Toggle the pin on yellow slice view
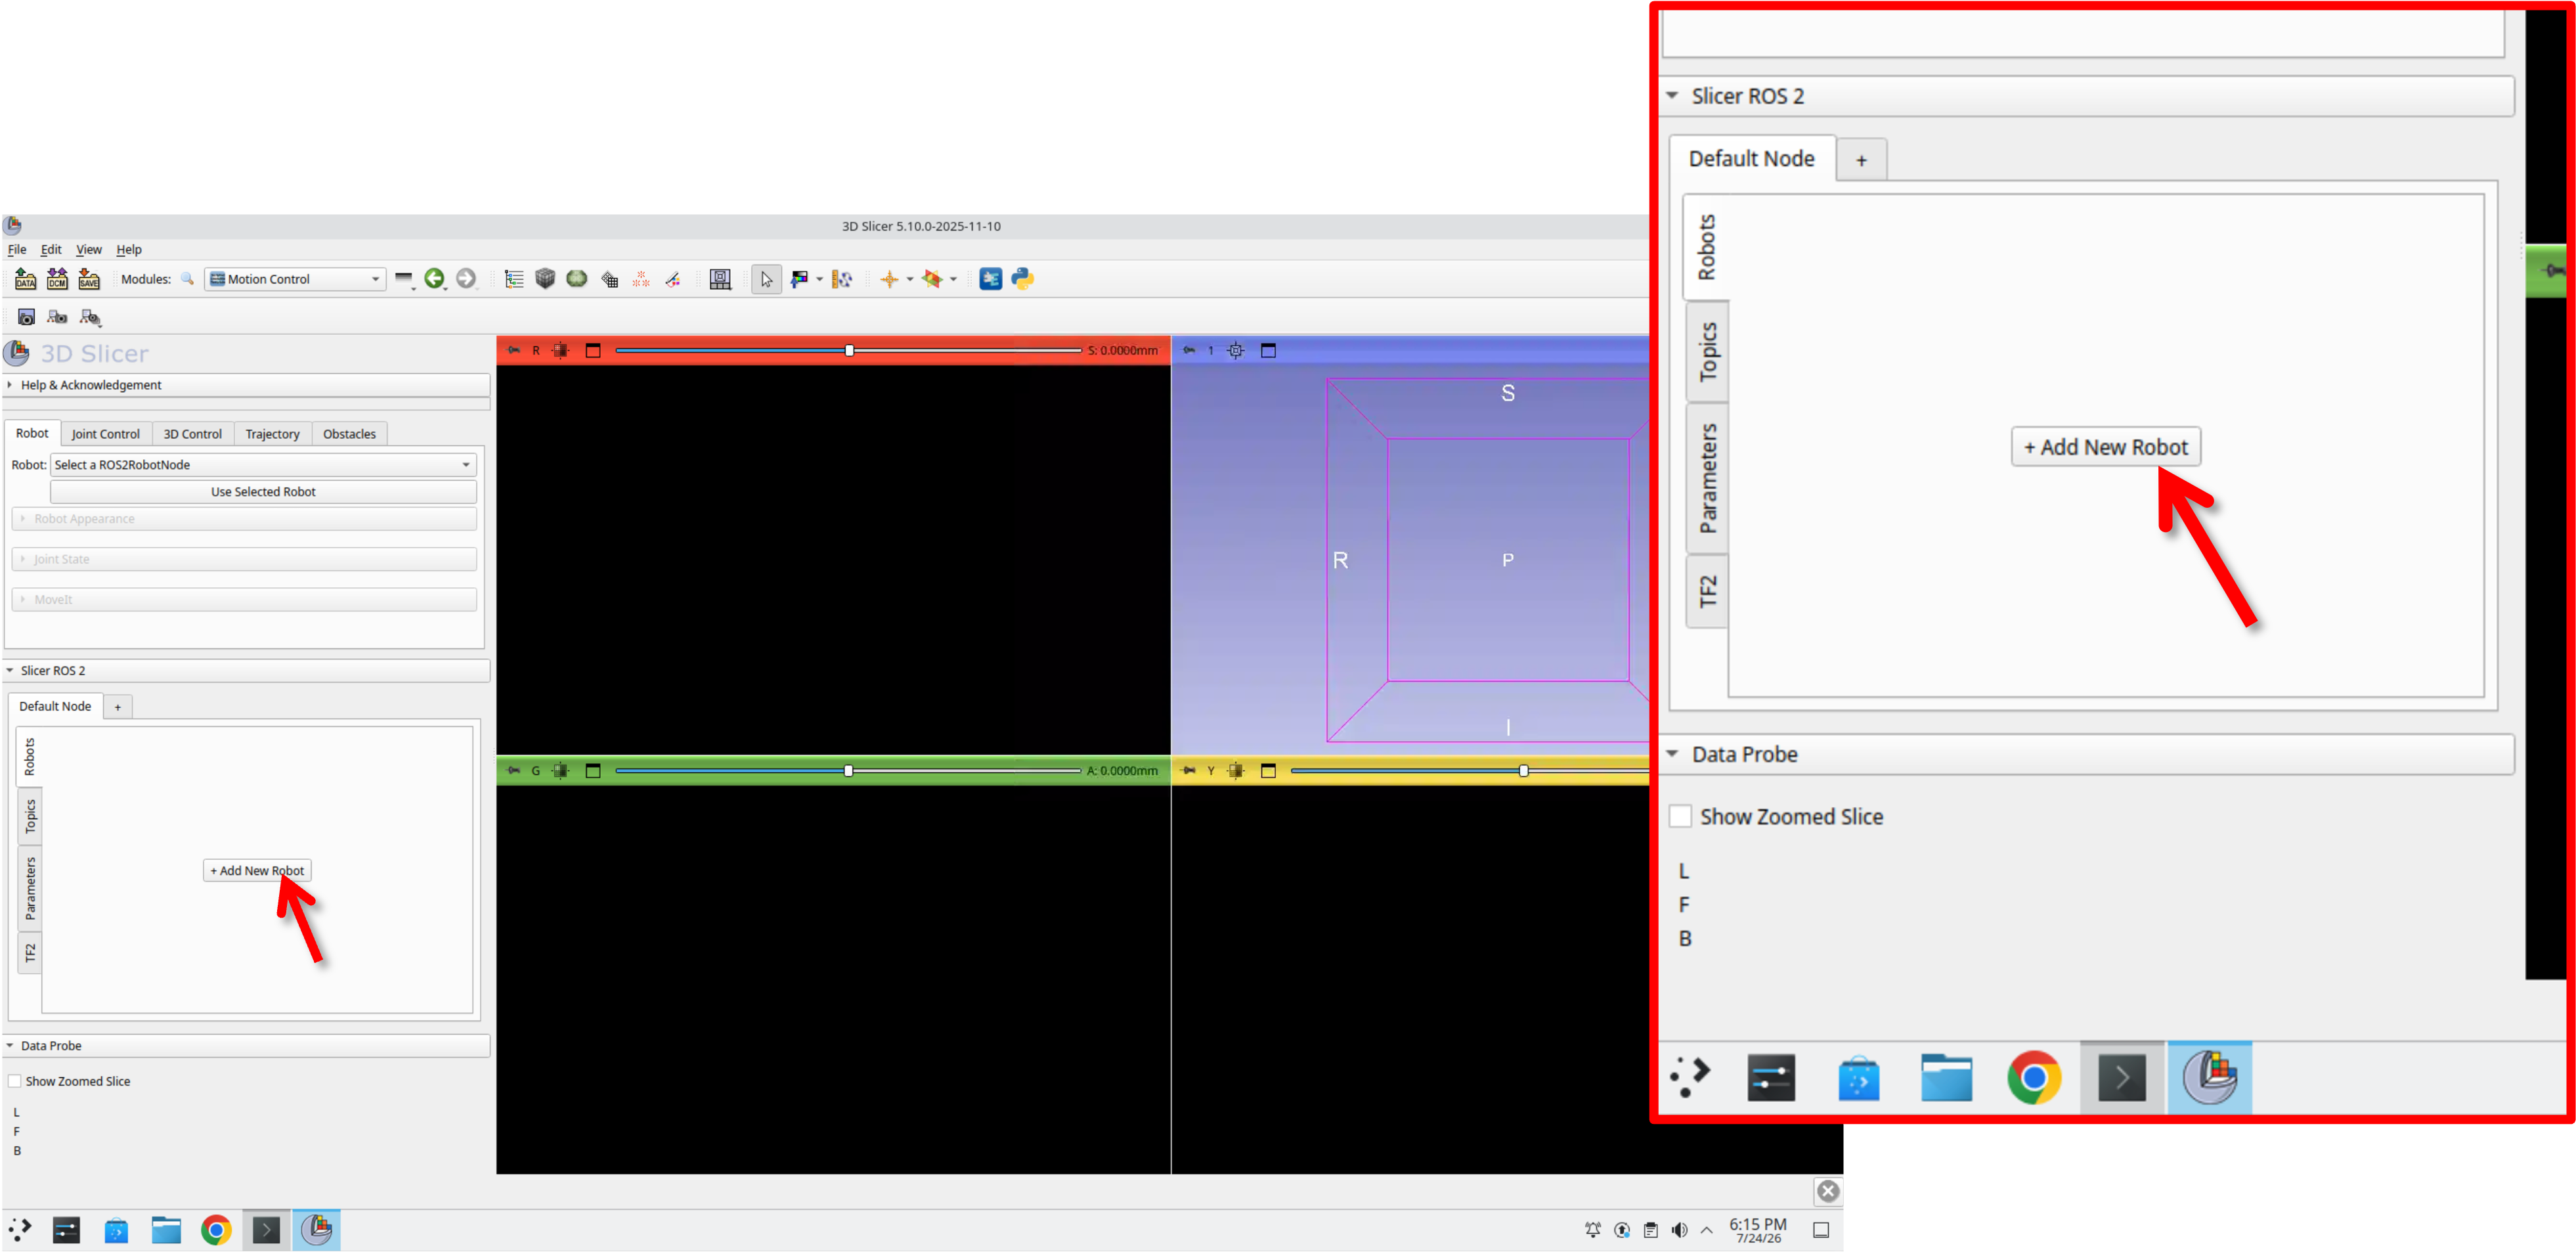The width and height of the screenshot is (2576, 1252). tap(1189, 770)
